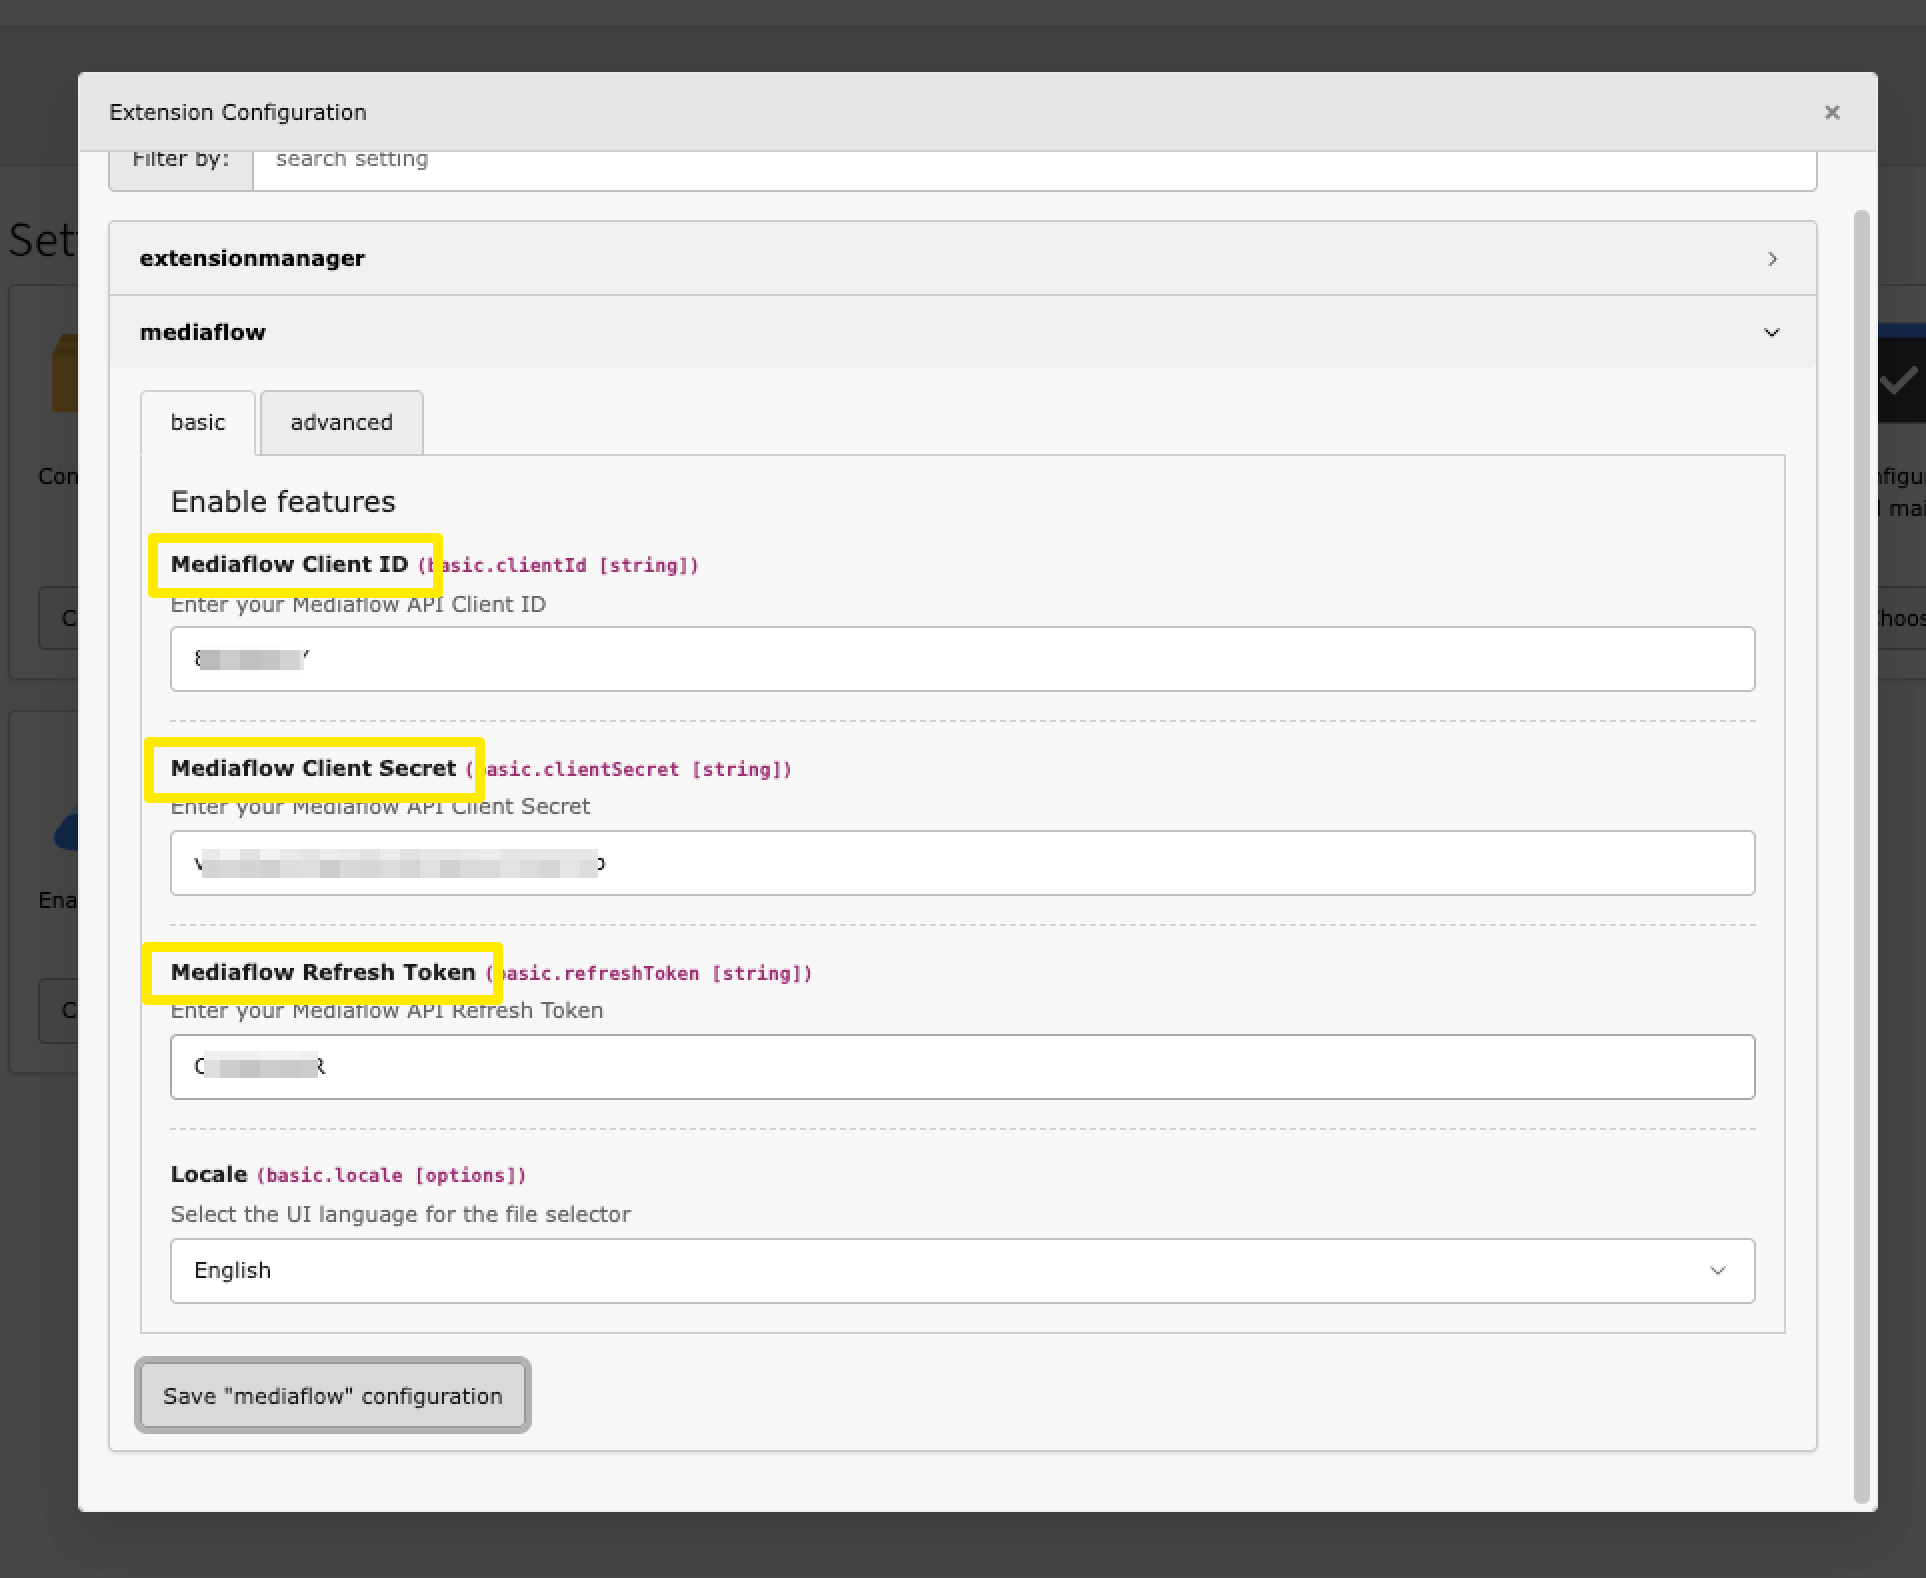Click the Mediaflow Refresh Token label
Screen dimensions: 1926x1578
(322, 973)
